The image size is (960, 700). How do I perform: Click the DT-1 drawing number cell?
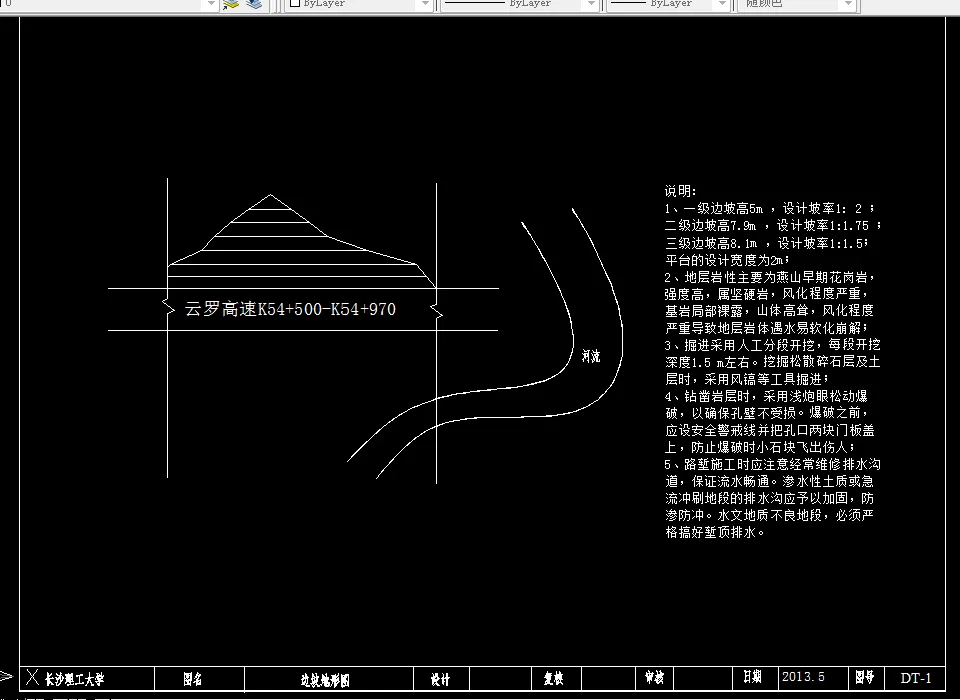pyautogui.click(x=917, y=678)
